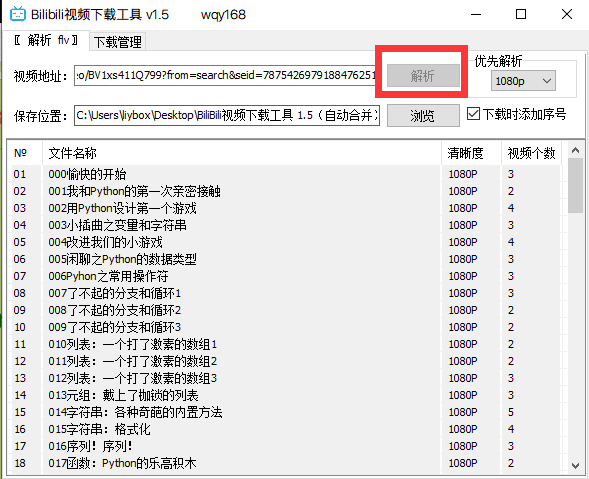Image resolution: width=589 pixels, height=479 pixels.
Task: Click number 07 in the № column
Action: coord(20,276)
